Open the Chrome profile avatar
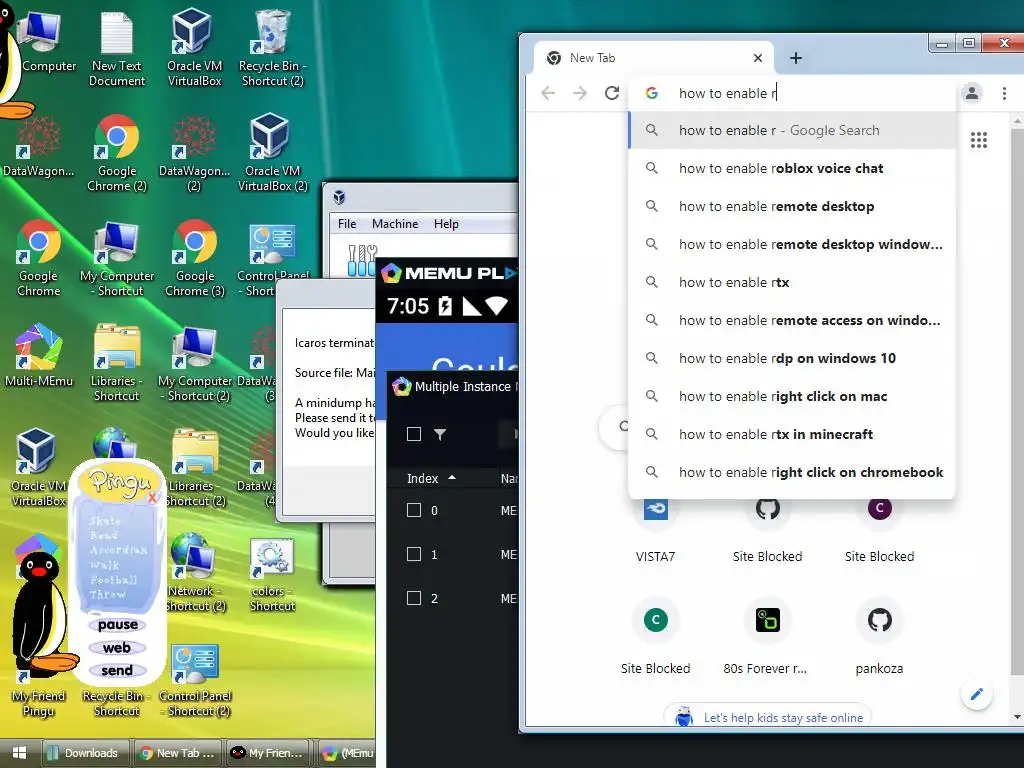This screenshot has width=1024, height=768. tap(972, 93)
